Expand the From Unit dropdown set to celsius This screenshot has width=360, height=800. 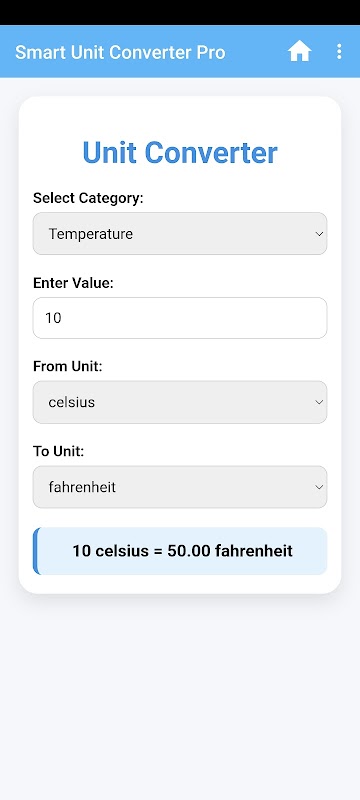(180, 402)
